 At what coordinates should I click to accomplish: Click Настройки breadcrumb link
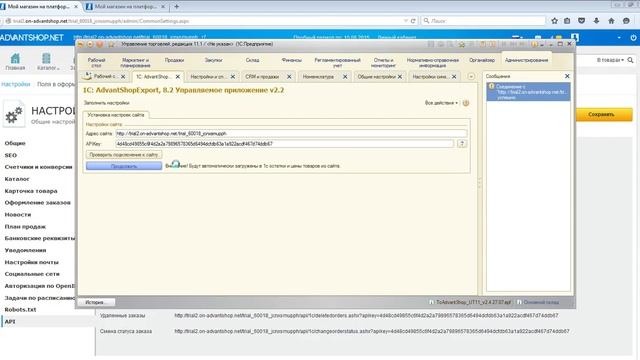pos(16,84)
